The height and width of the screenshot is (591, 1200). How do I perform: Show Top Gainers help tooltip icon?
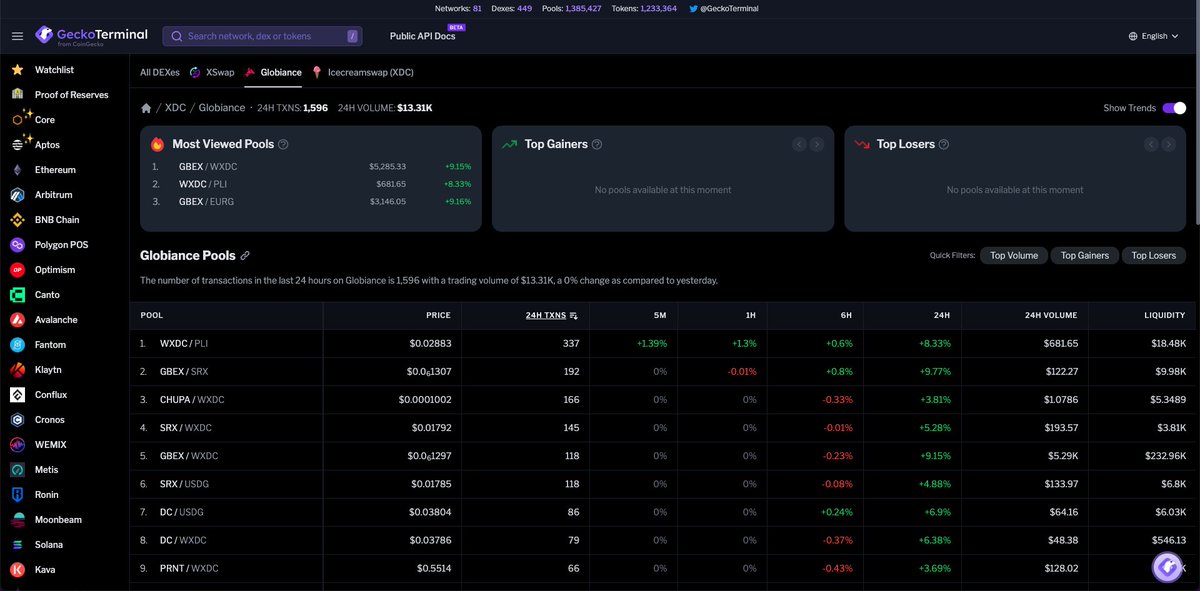click(597, 144)
